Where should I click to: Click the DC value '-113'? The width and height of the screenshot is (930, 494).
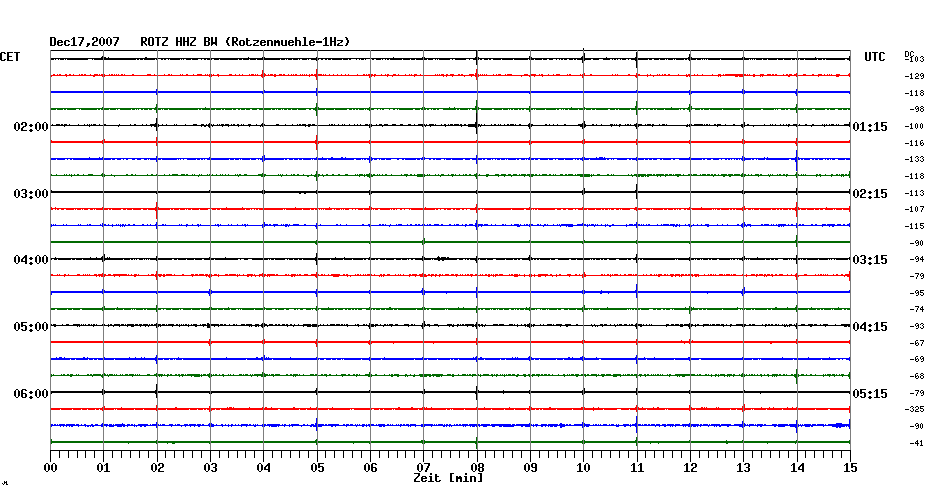click(914, 193)
